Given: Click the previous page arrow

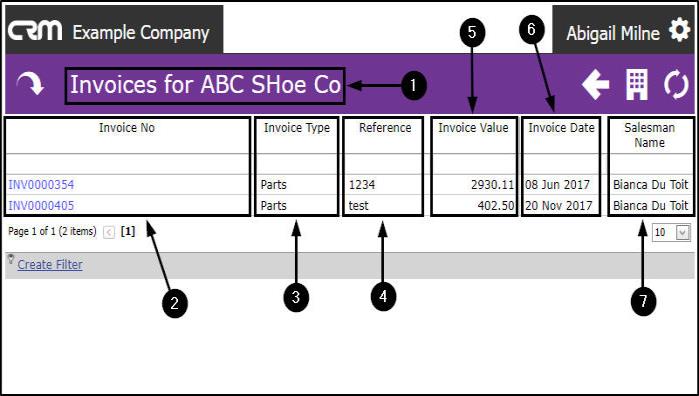Looking at the screenshot, I should [x=109, y=232].
